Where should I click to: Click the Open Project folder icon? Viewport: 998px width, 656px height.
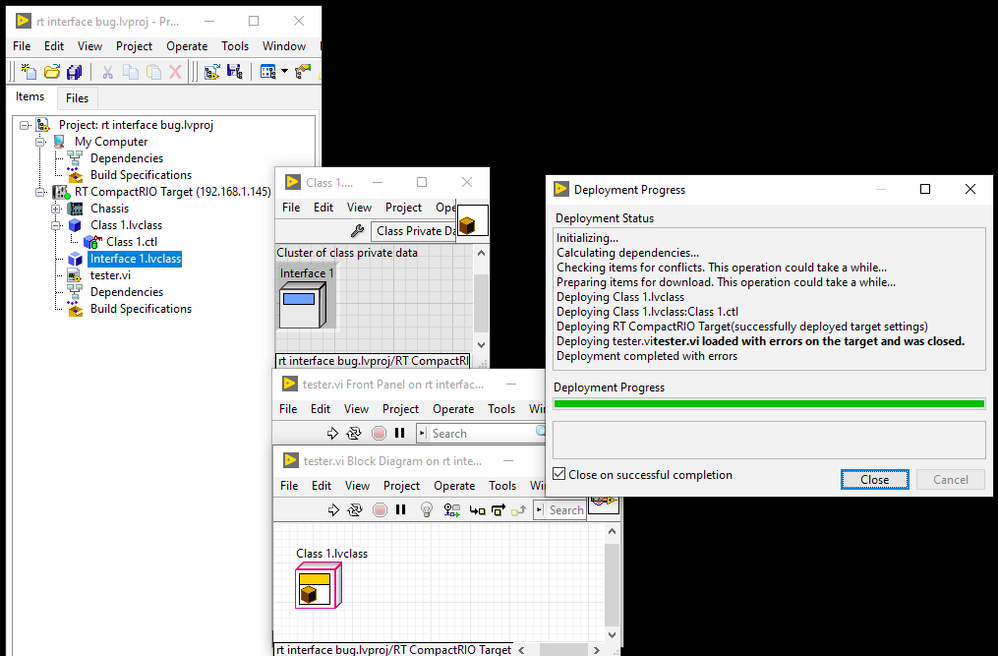click(x=51, y=72)
